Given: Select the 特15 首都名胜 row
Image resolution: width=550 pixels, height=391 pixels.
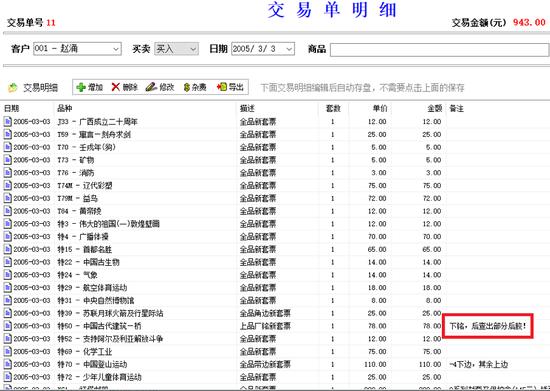Looking at the screenshot, I should pos(275,249).
